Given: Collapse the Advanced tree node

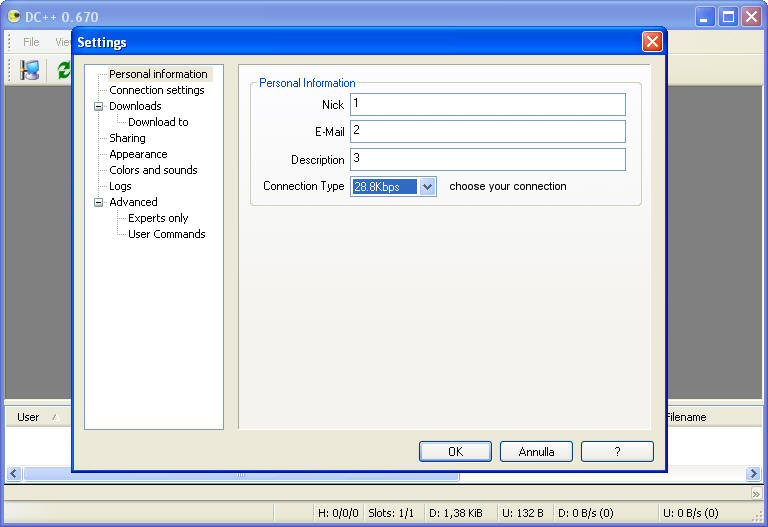Looking at the screenshot, I should tap(99, 202).
